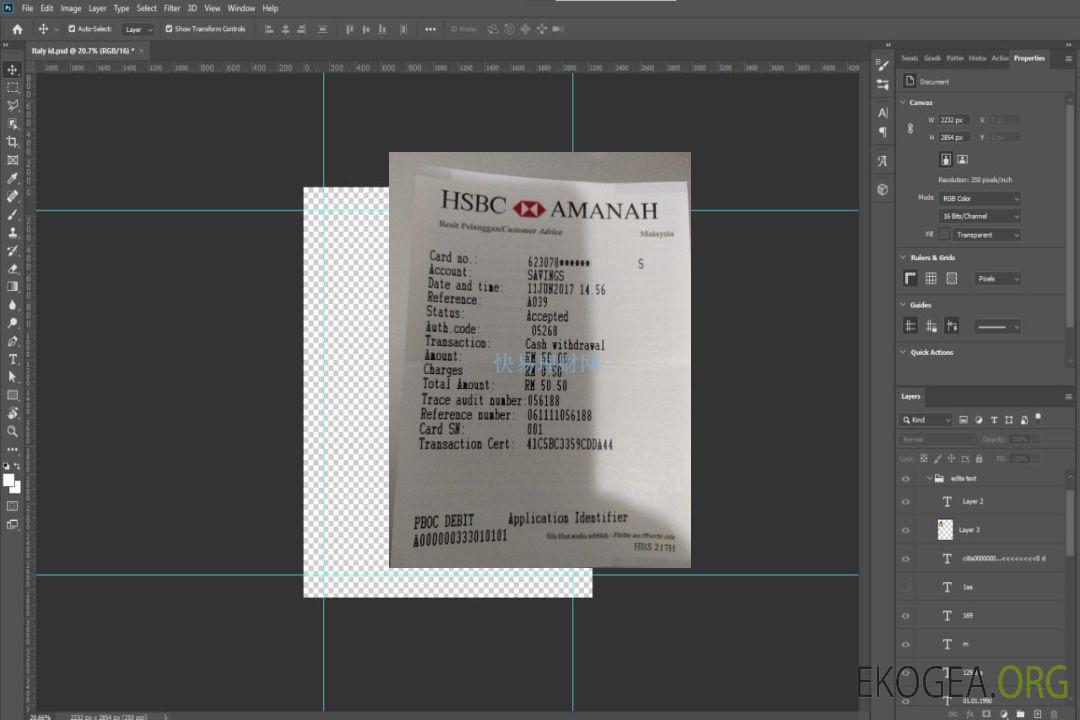
Task: Open the RGB Color mode dropdown
Action: pos(980,199)
